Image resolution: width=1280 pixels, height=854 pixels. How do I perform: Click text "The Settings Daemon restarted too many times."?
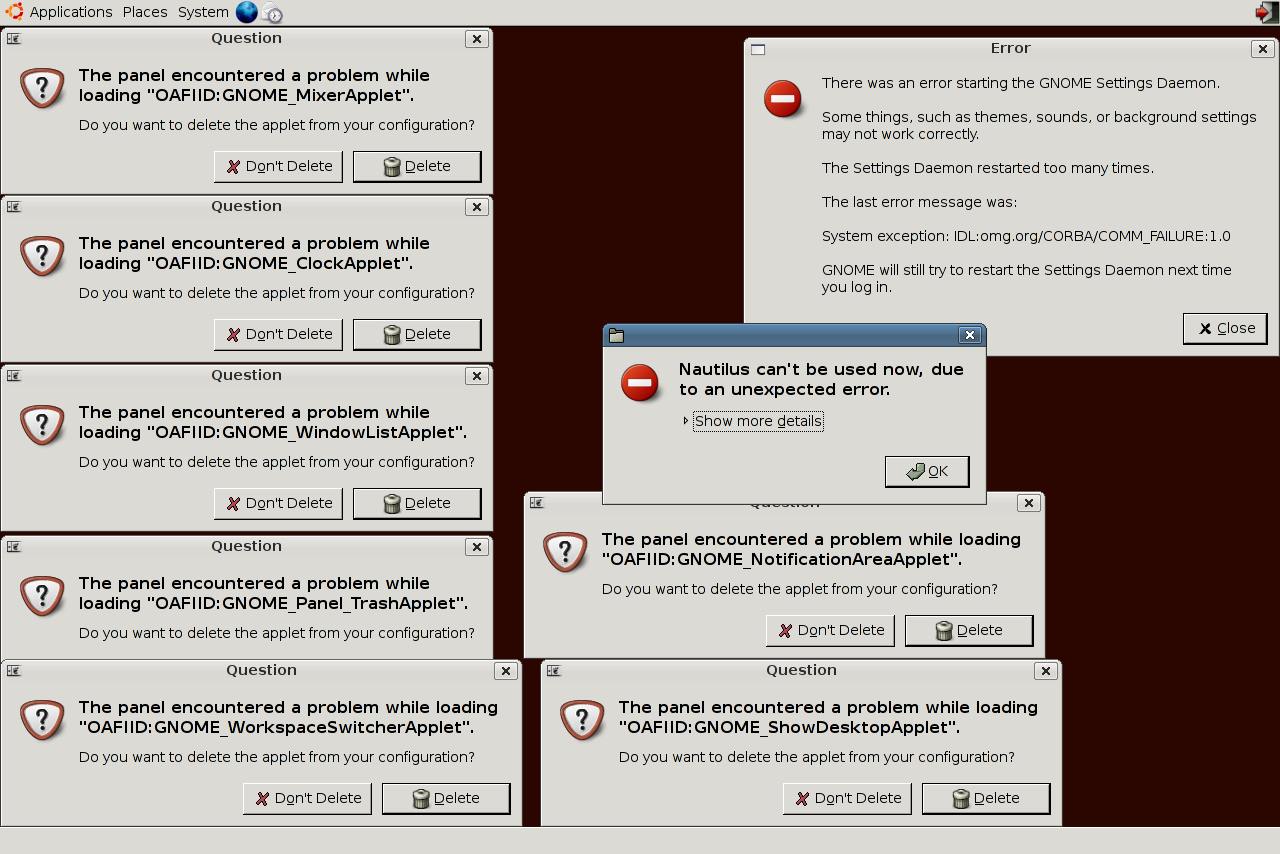(988, 168)
